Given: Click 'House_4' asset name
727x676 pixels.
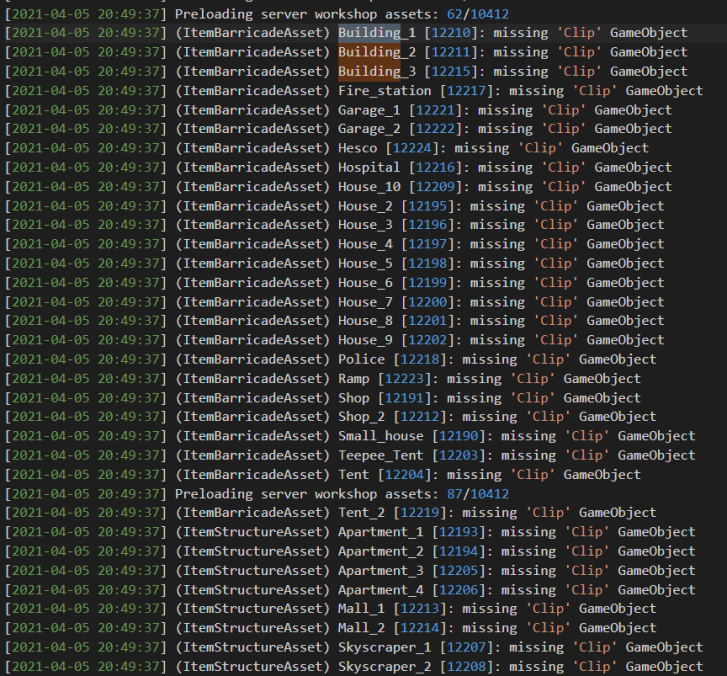Looking at the screenshot, I should click(365, 244).
